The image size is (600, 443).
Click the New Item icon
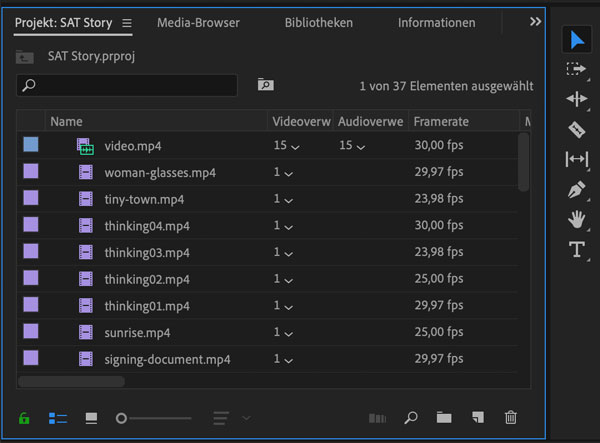(478, 418)
